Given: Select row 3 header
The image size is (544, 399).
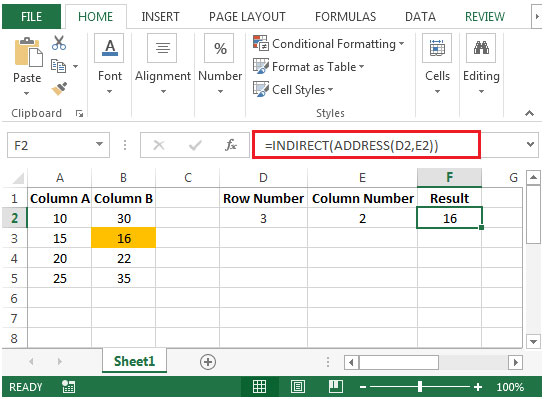Looking at the screenshot, I should pos(14,239).
